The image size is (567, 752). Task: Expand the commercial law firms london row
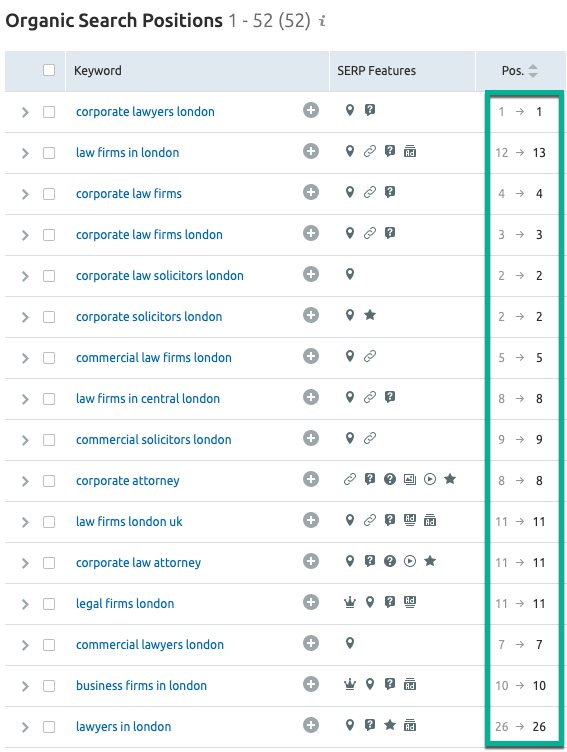click(25, 358)
